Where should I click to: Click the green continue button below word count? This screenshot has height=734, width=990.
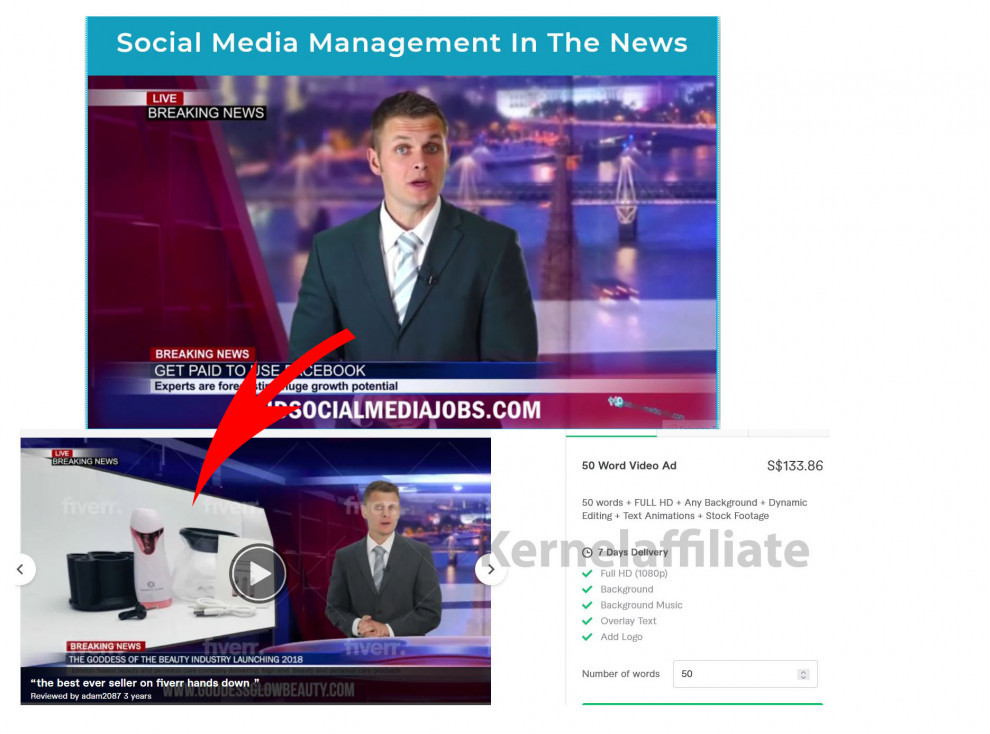[702, 704]
